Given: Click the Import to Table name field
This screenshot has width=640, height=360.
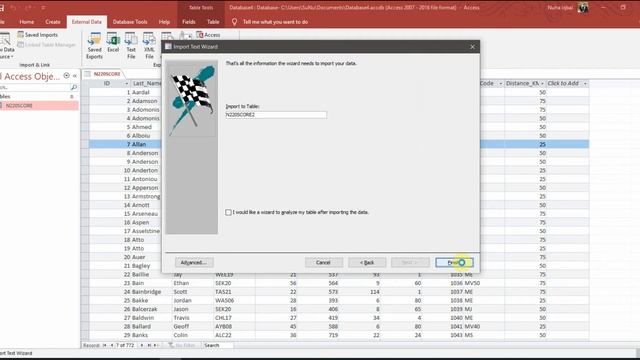Looking at the screenshot, I should coord(276,115).
